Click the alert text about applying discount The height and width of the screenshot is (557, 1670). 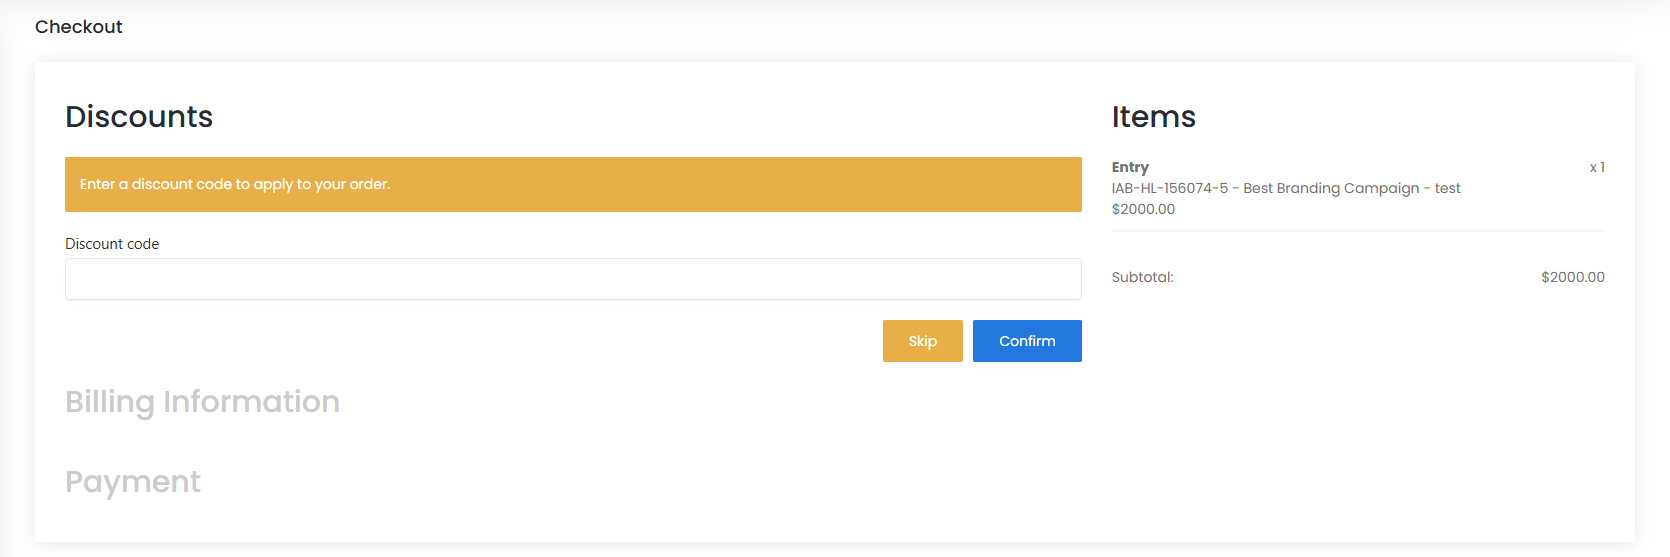tap(235, 184)
